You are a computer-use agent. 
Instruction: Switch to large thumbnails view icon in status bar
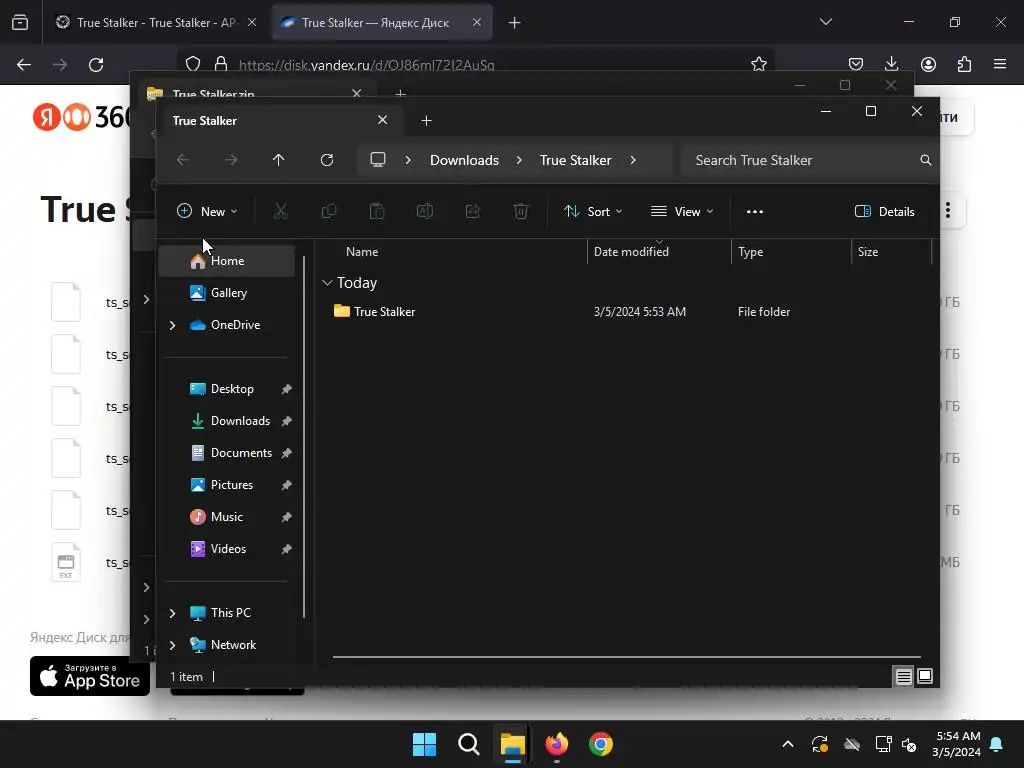925,677
